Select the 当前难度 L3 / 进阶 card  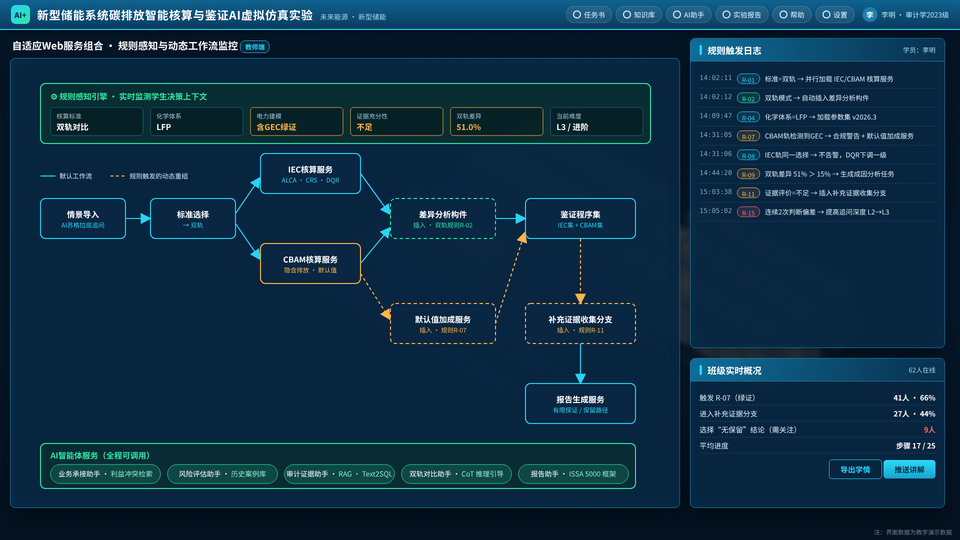[x=596, y=121]
